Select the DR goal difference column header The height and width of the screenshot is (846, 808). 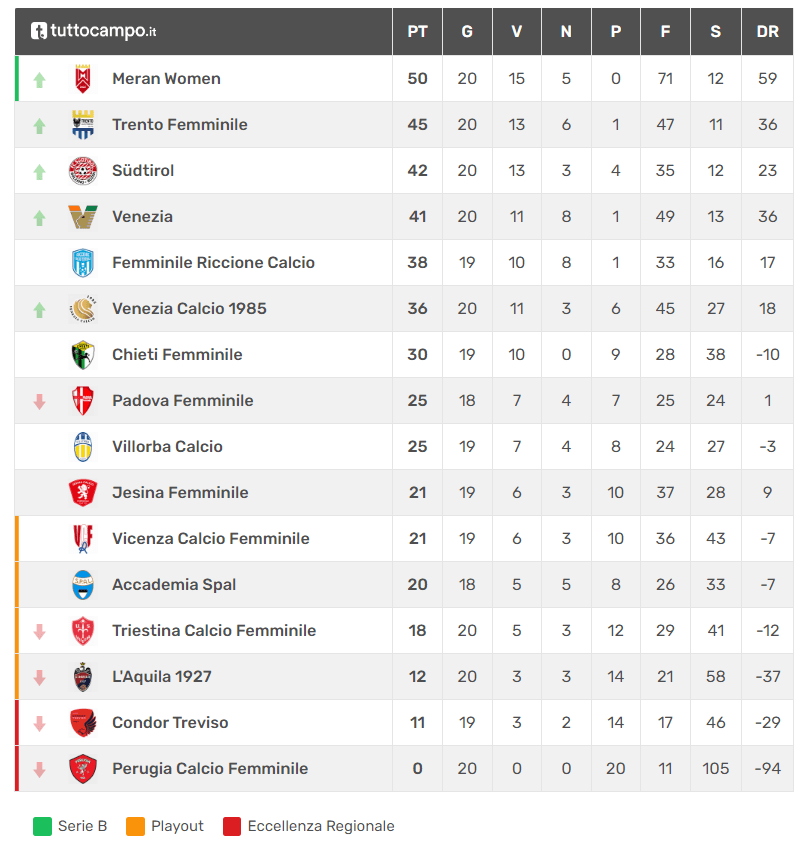click(768, 31)
